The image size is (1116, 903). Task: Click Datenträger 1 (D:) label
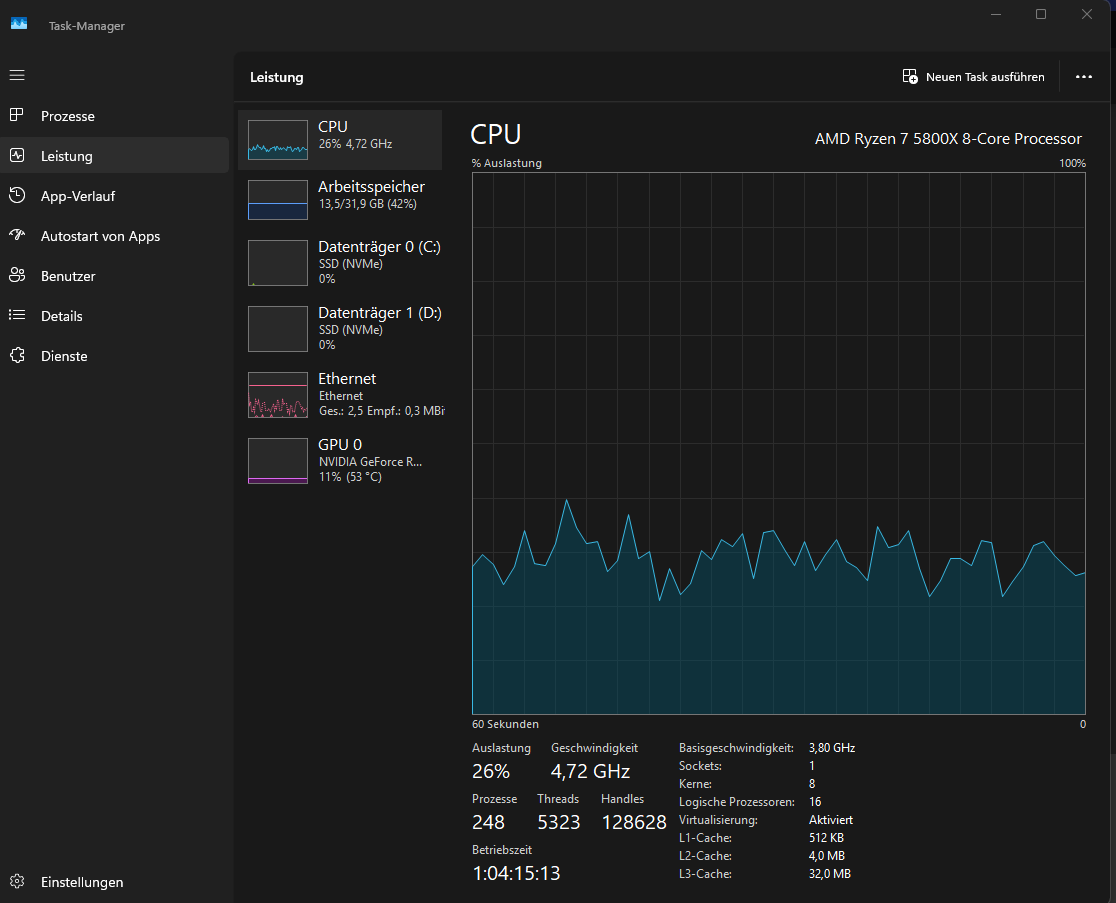[x=380, y=312]
